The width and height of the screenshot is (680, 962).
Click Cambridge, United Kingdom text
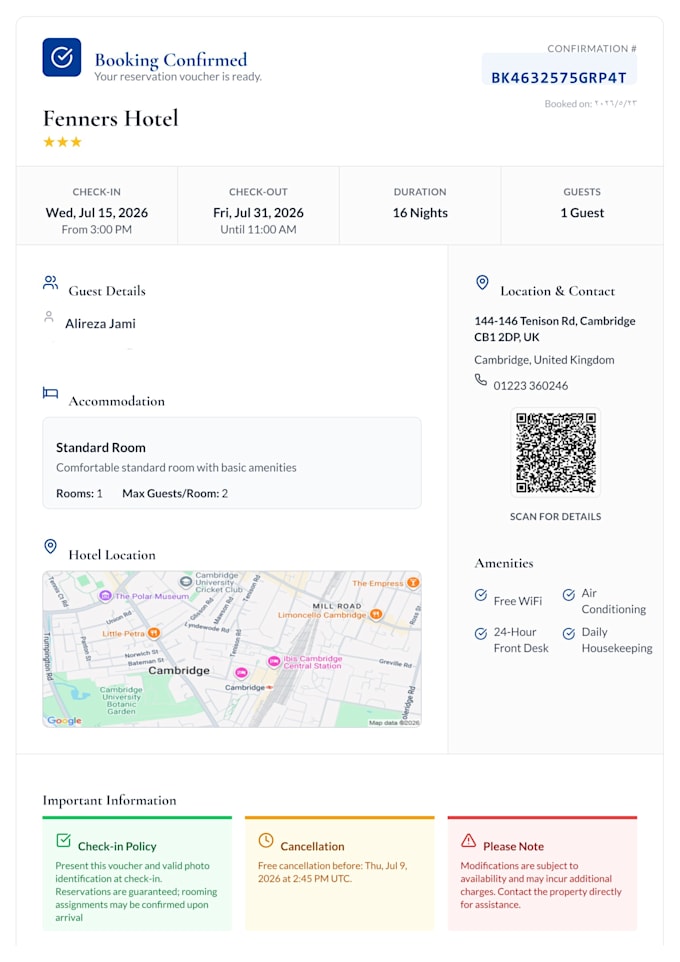point(544,360)
